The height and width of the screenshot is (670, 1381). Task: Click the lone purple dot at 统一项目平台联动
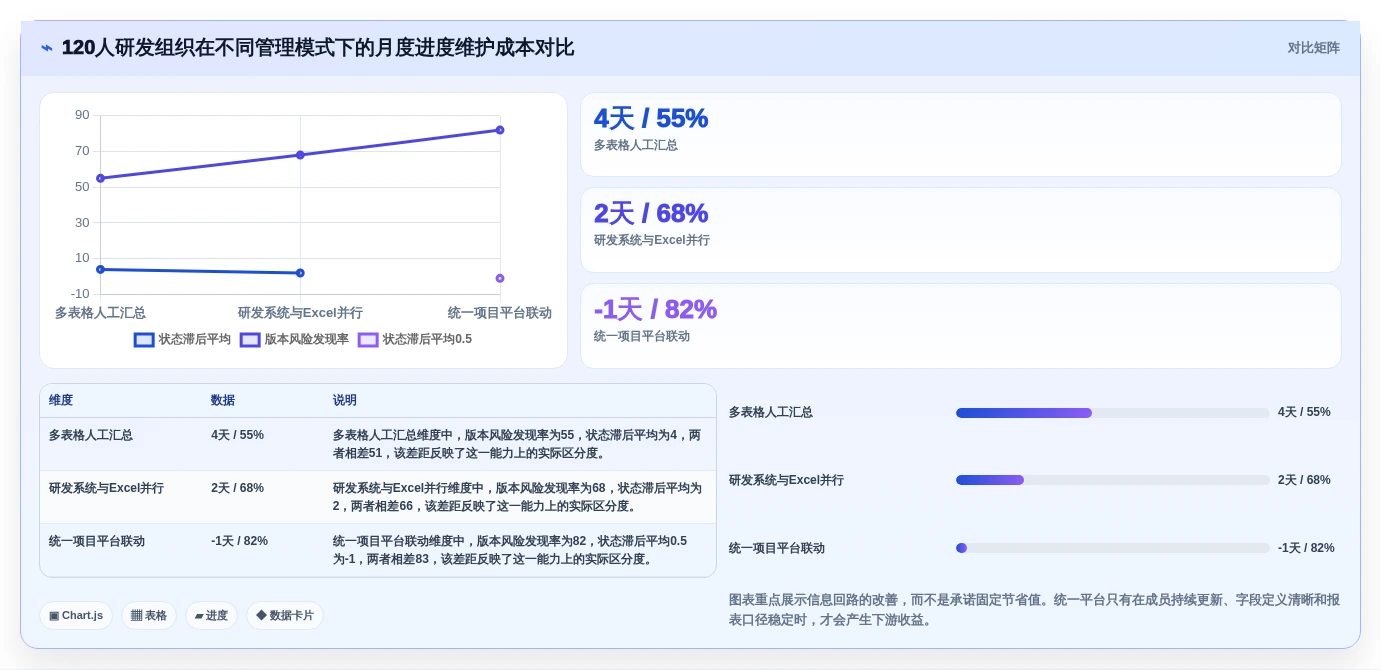point(500,278)
